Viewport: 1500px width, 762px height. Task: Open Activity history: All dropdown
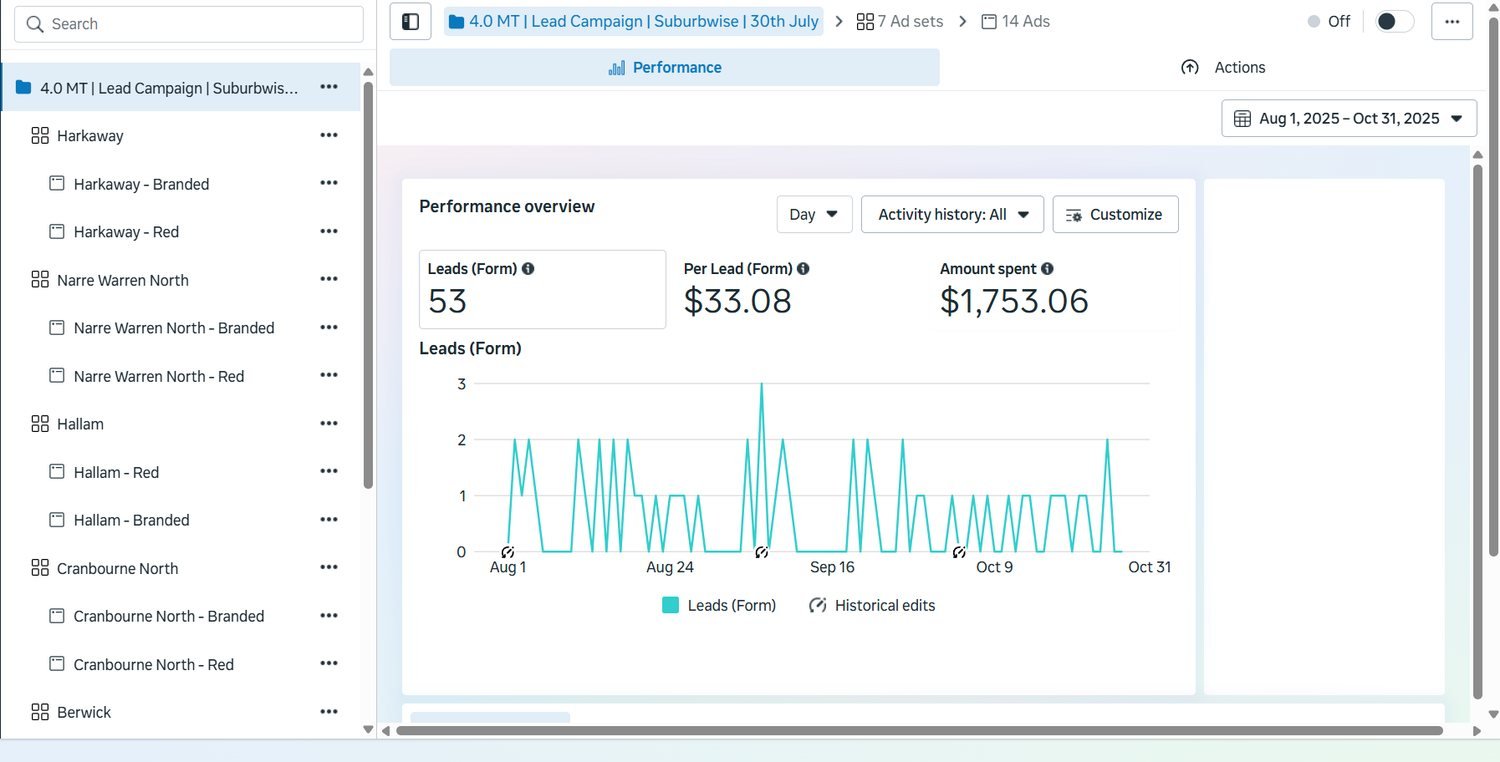click(x=952, y=214)
